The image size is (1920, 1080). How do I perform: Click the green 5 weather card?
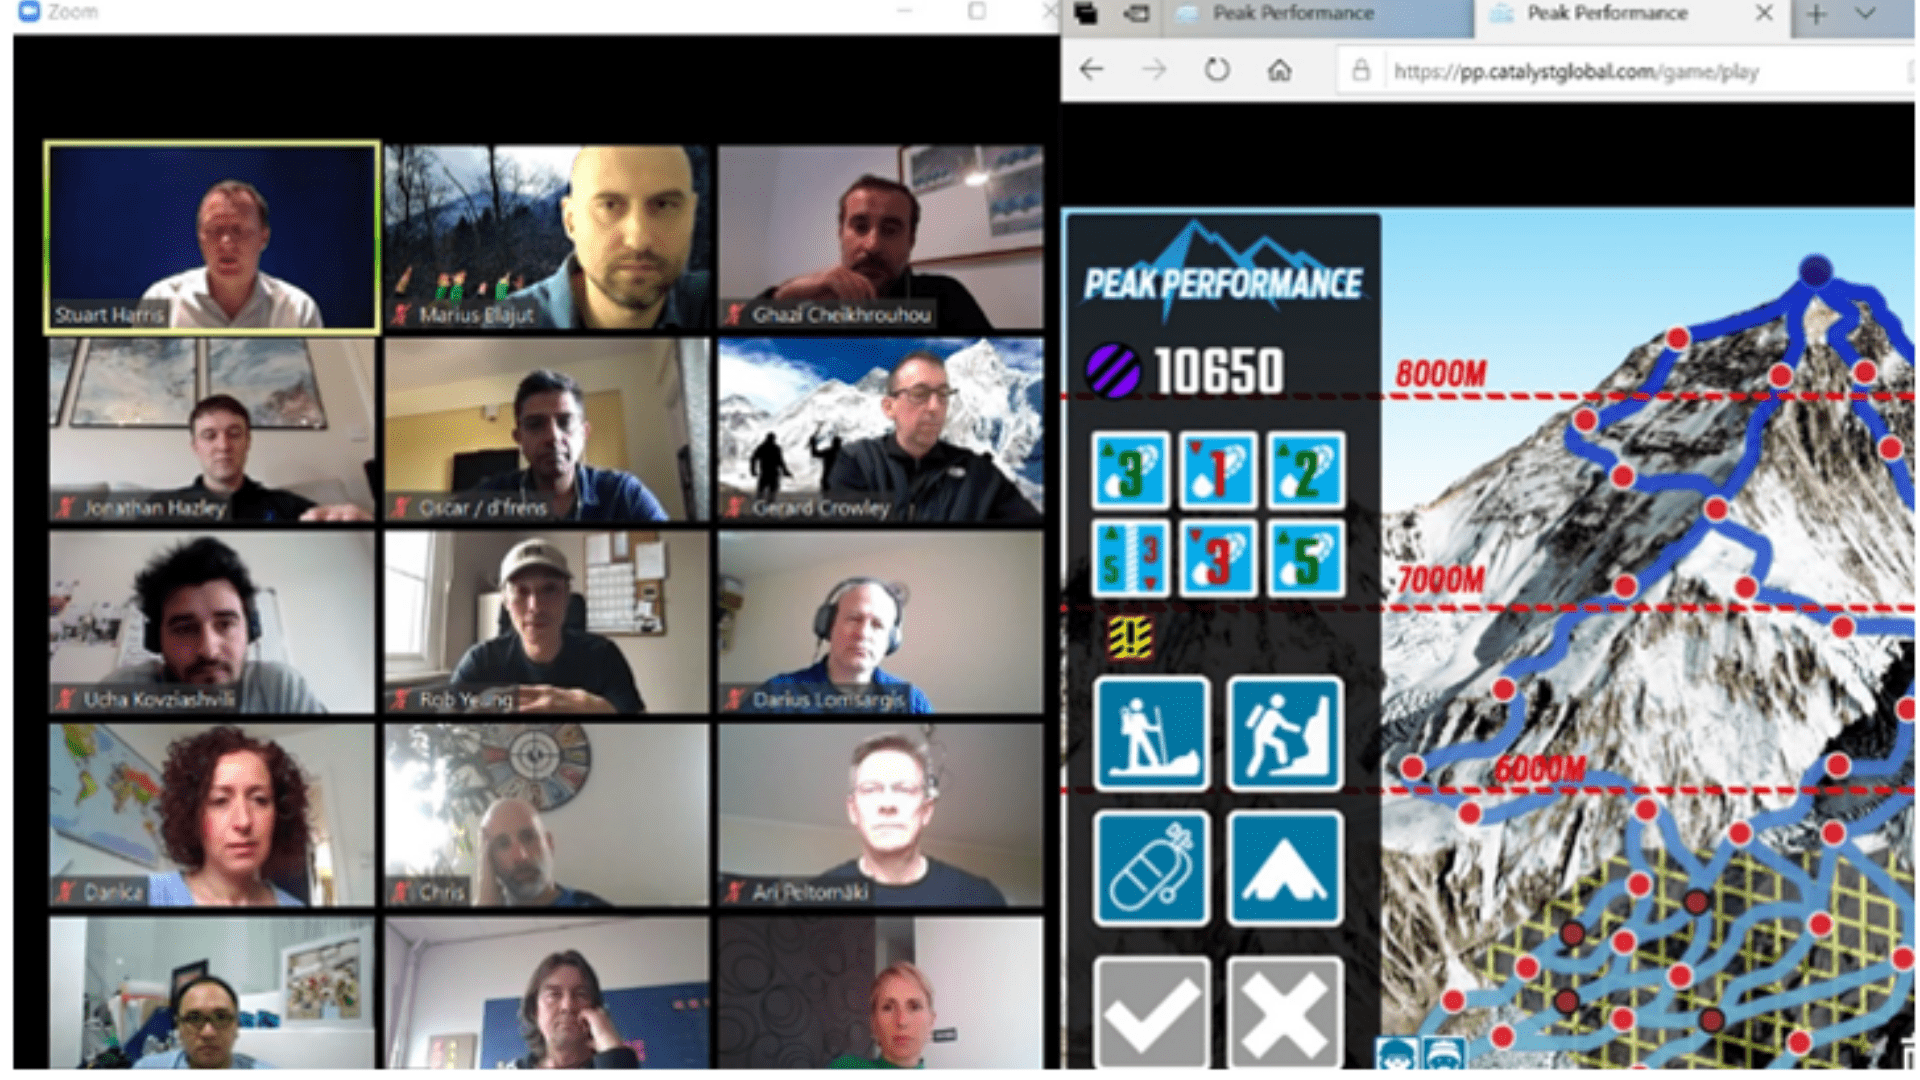[1304, 558]
